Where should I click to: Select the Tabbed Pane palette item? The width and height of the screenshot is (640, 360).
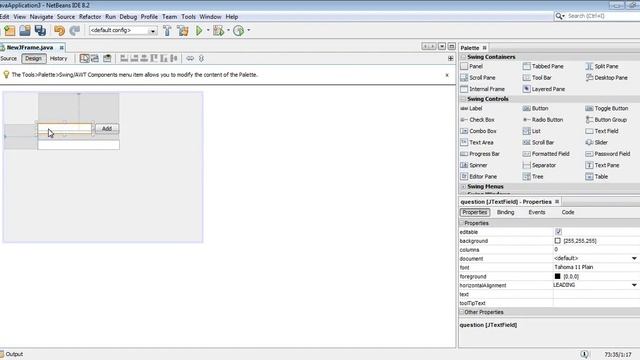point(543,66)
